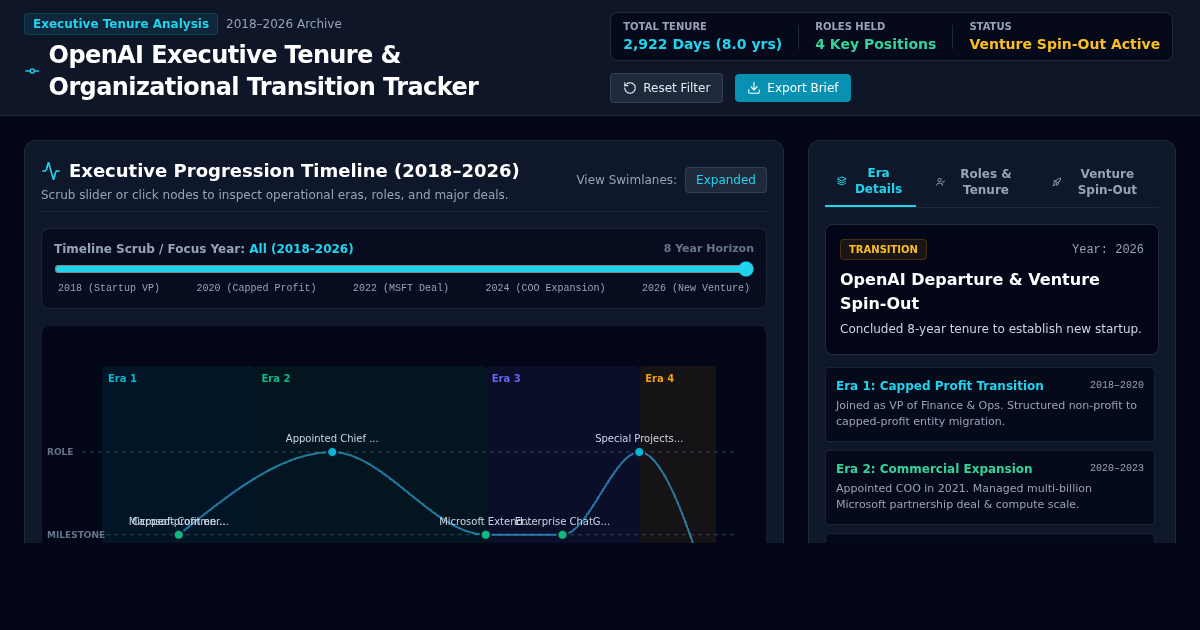This screenshot has height=630, width=1200.
Task: Click the download icon in Export Brief
Action: (754, 88)
